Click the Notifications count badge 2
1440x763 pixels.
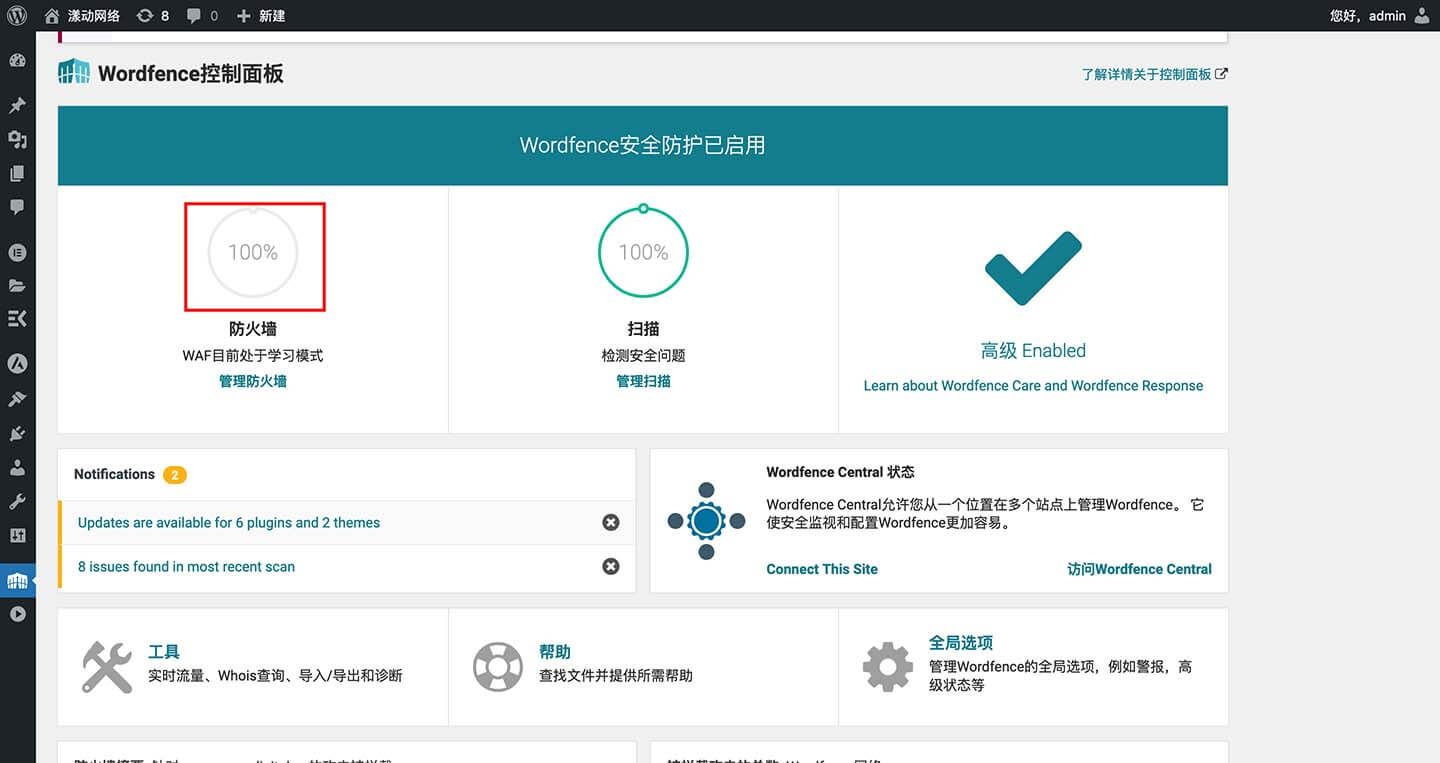pos(174,475)
